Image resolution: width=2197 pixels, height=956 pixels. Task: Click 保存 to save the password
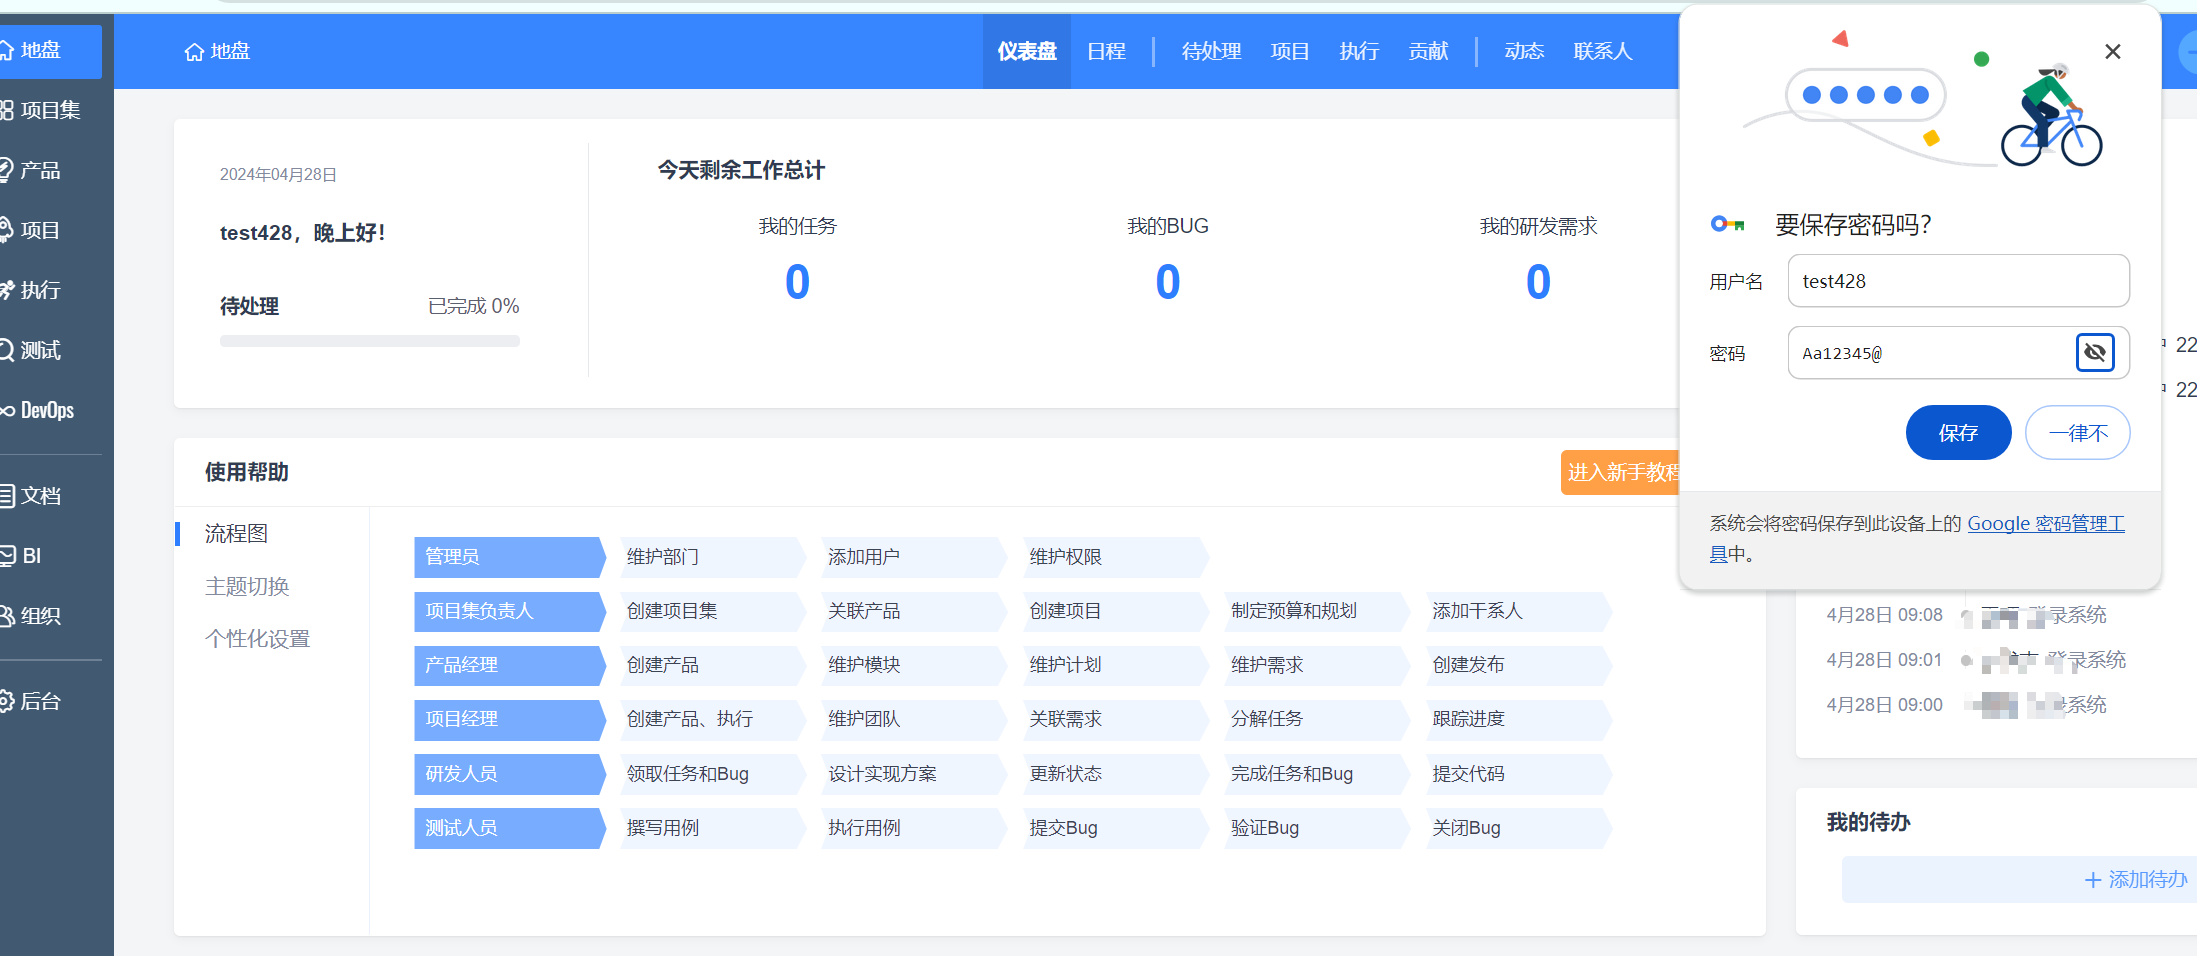tap(1958, 433)
